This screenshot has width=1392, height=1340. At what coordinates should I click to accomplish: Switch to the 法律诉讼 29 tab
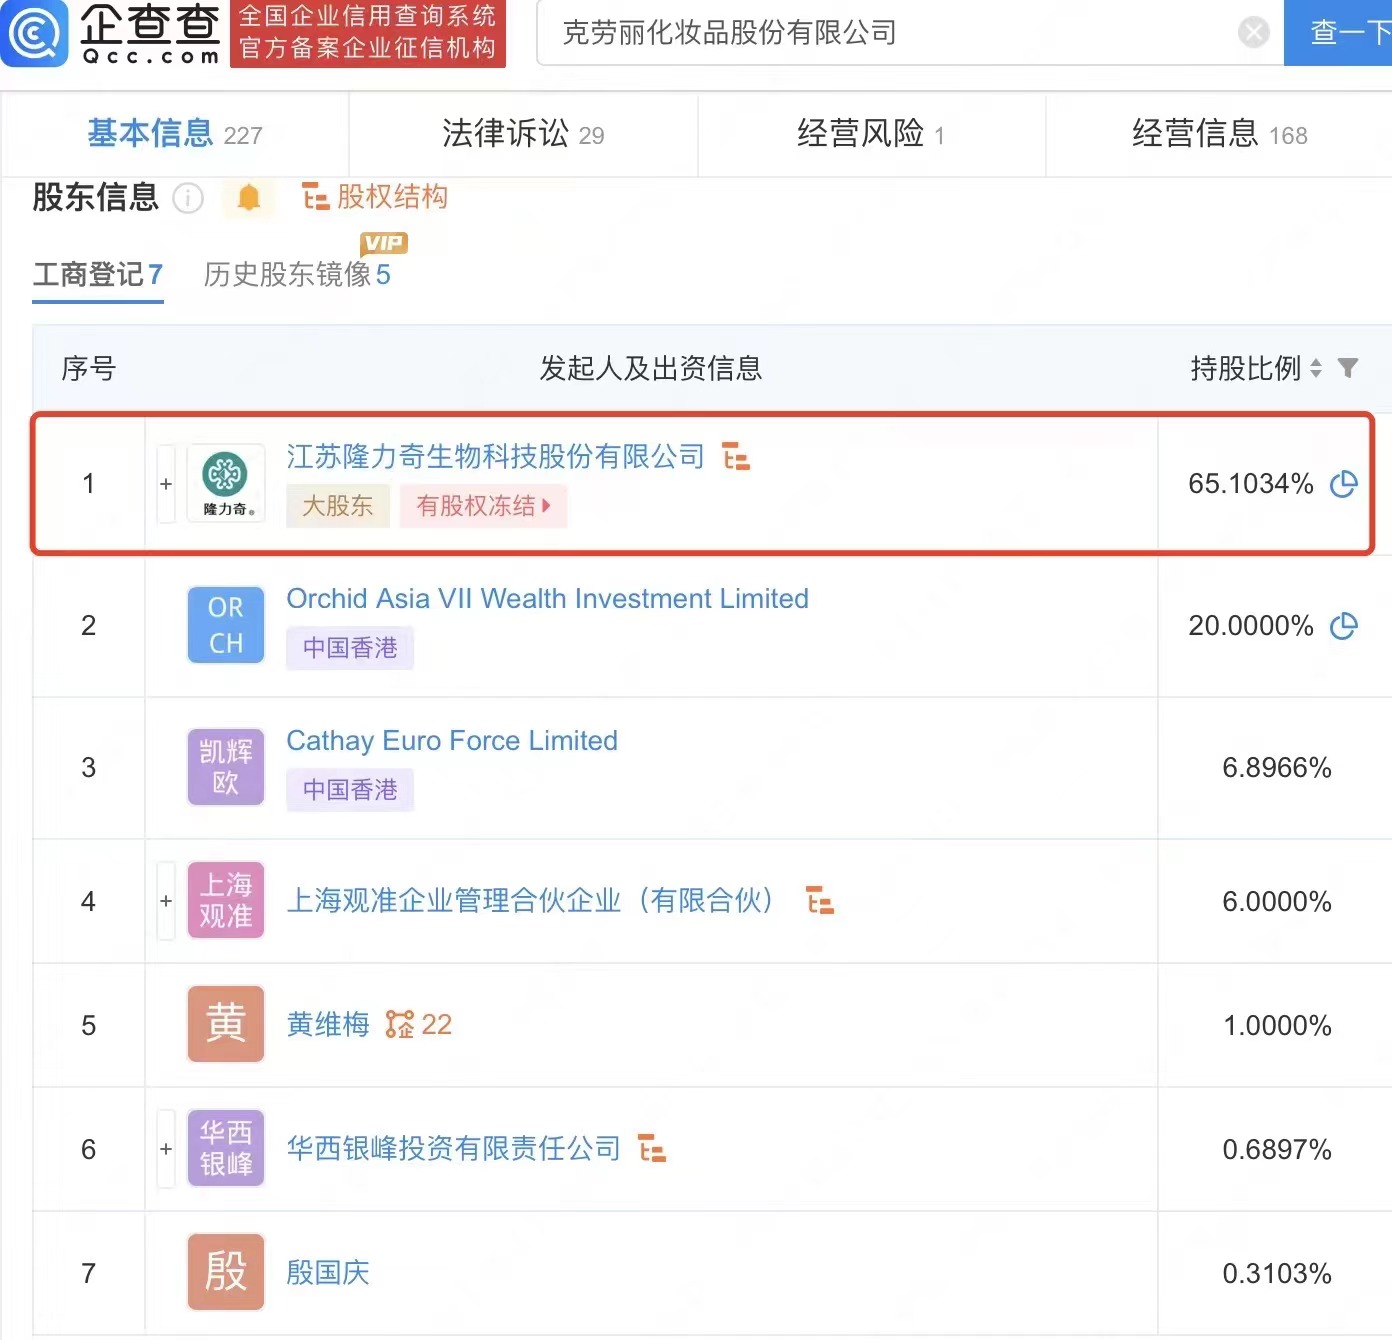pyautogui.click(x=523, y=134)
